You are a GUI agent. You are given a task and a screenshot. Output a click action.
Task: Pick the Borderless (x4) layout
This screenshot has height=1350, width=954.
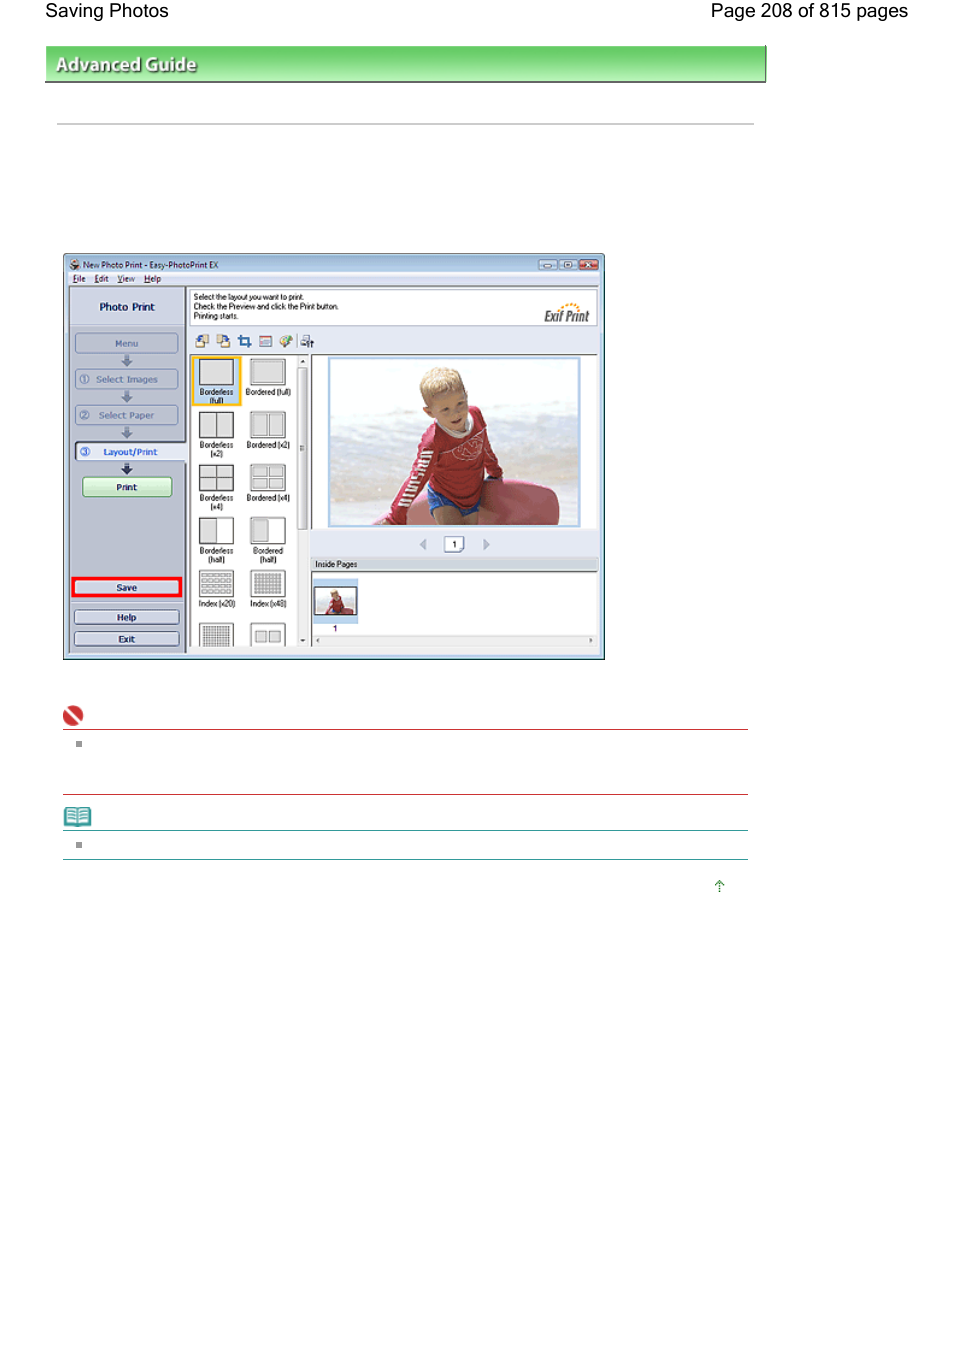coord(216,487)
